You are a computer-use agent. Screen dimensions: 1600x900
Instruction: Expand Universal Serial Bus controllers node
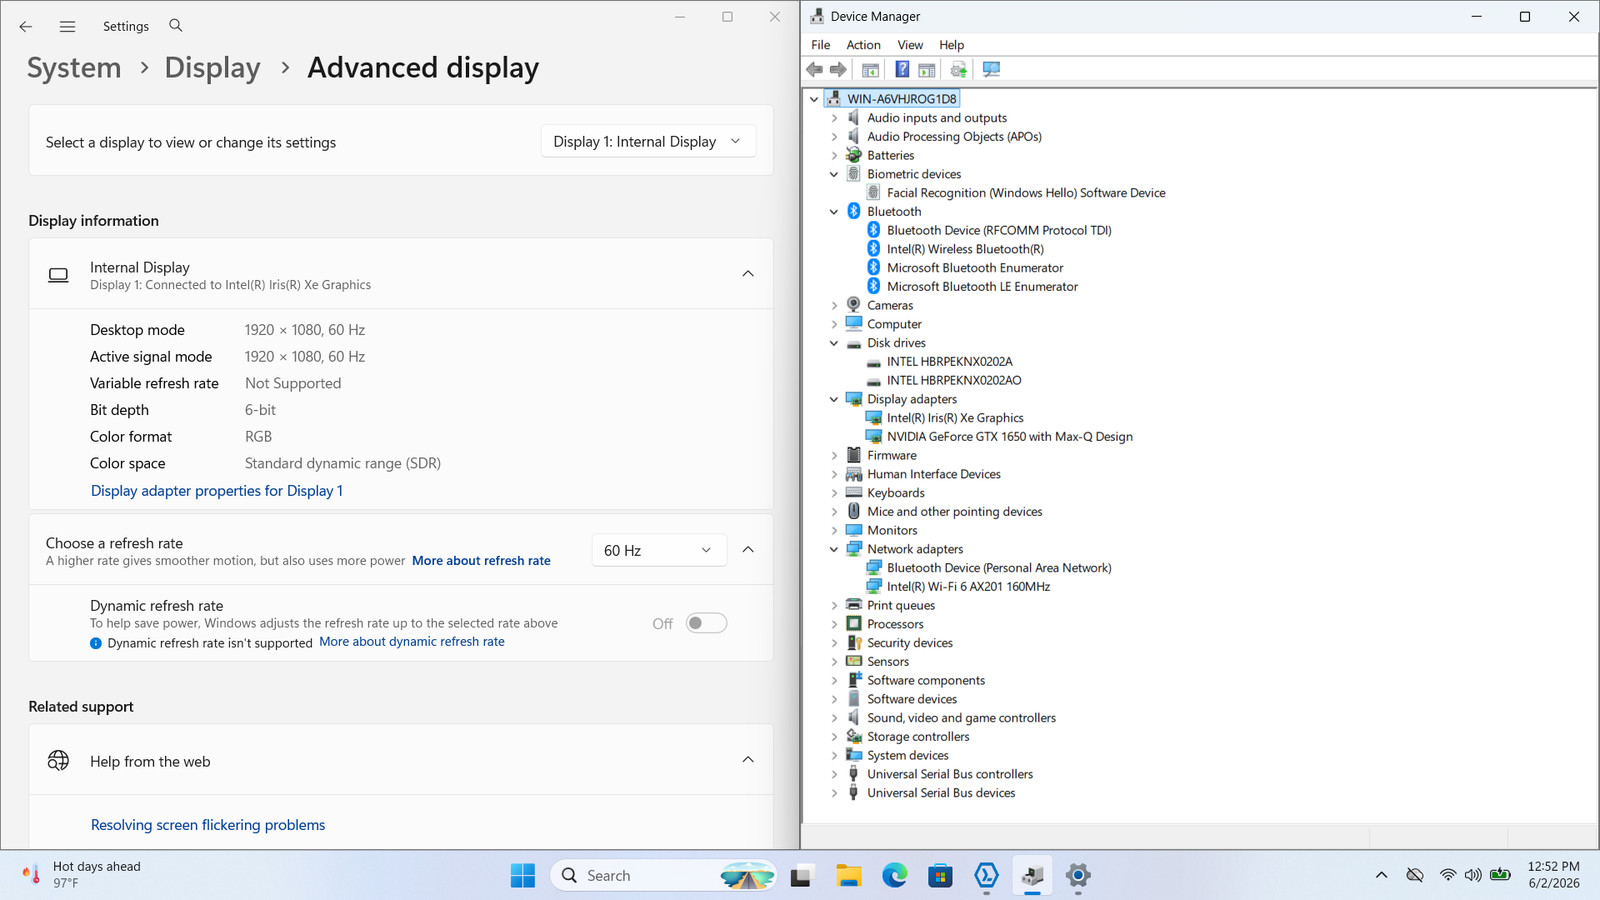[834, 774]
